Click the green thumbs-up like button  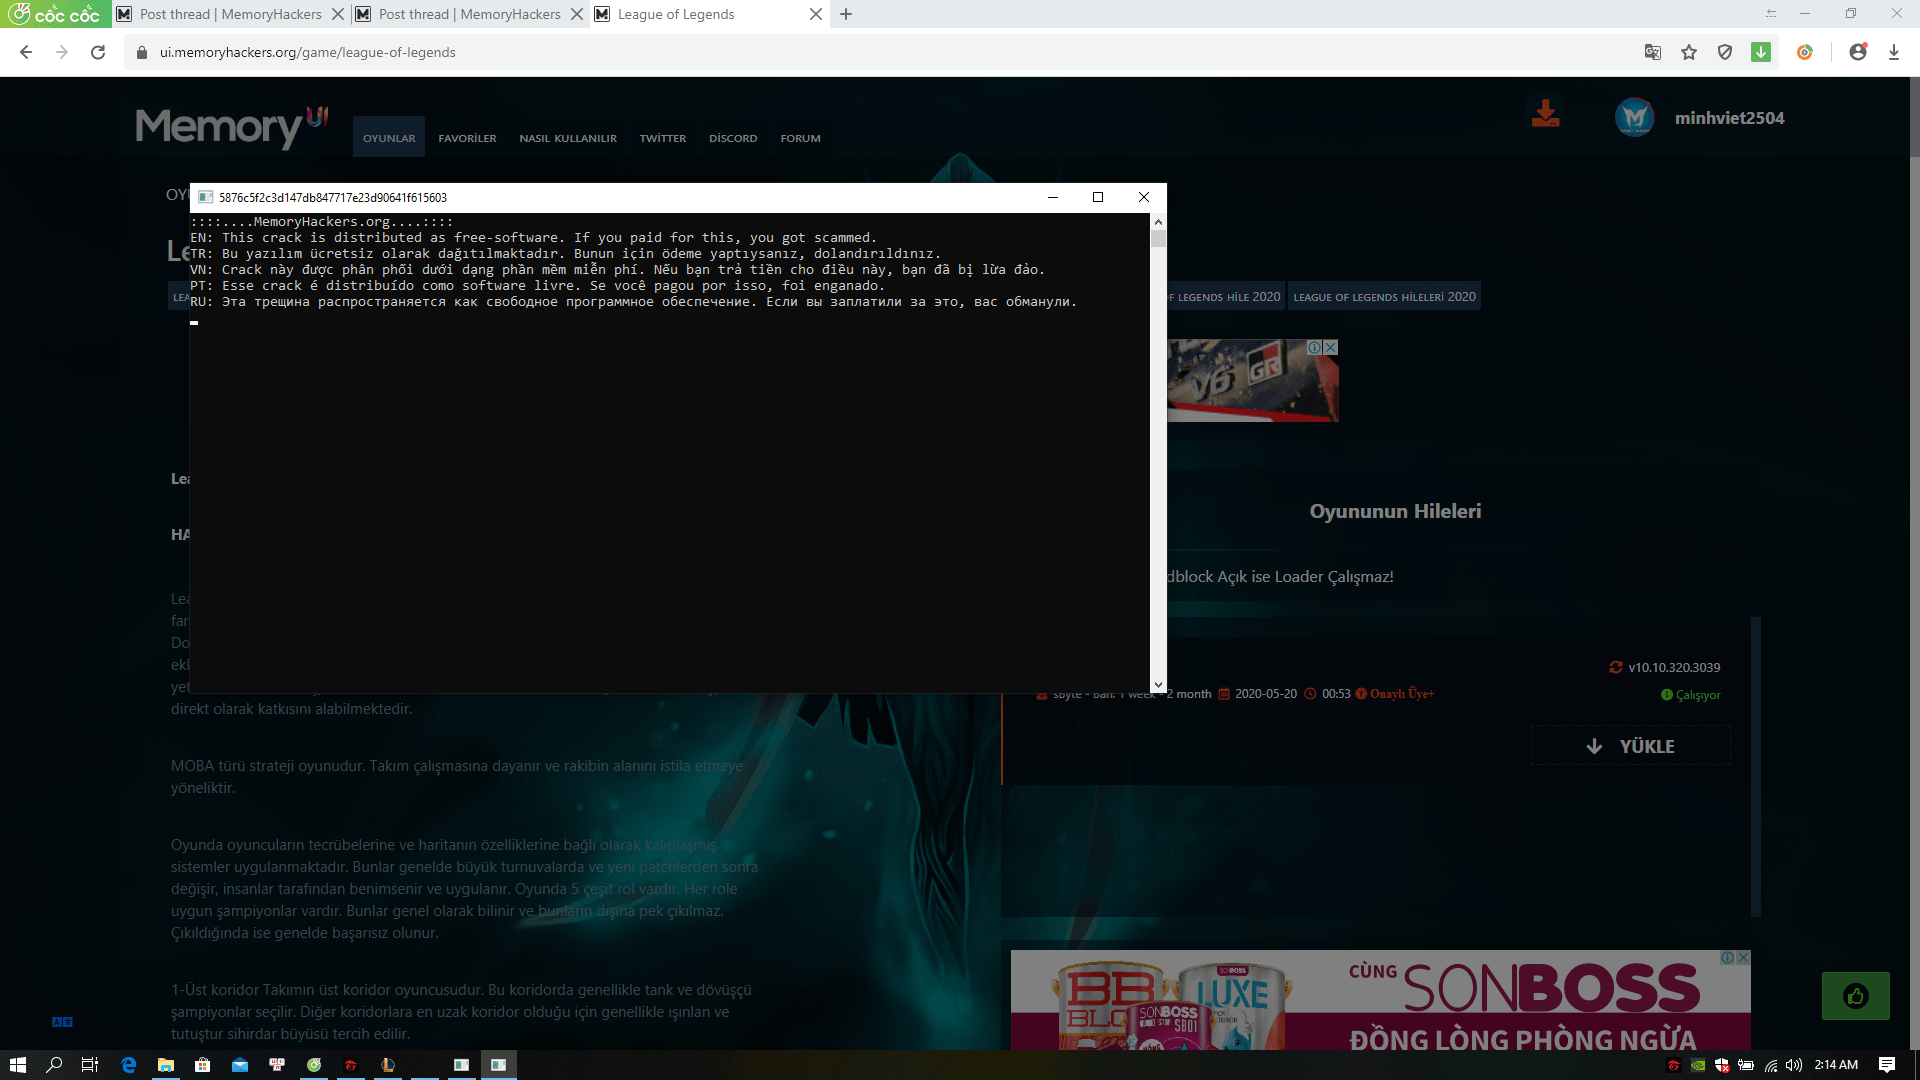click(1856, 996)
